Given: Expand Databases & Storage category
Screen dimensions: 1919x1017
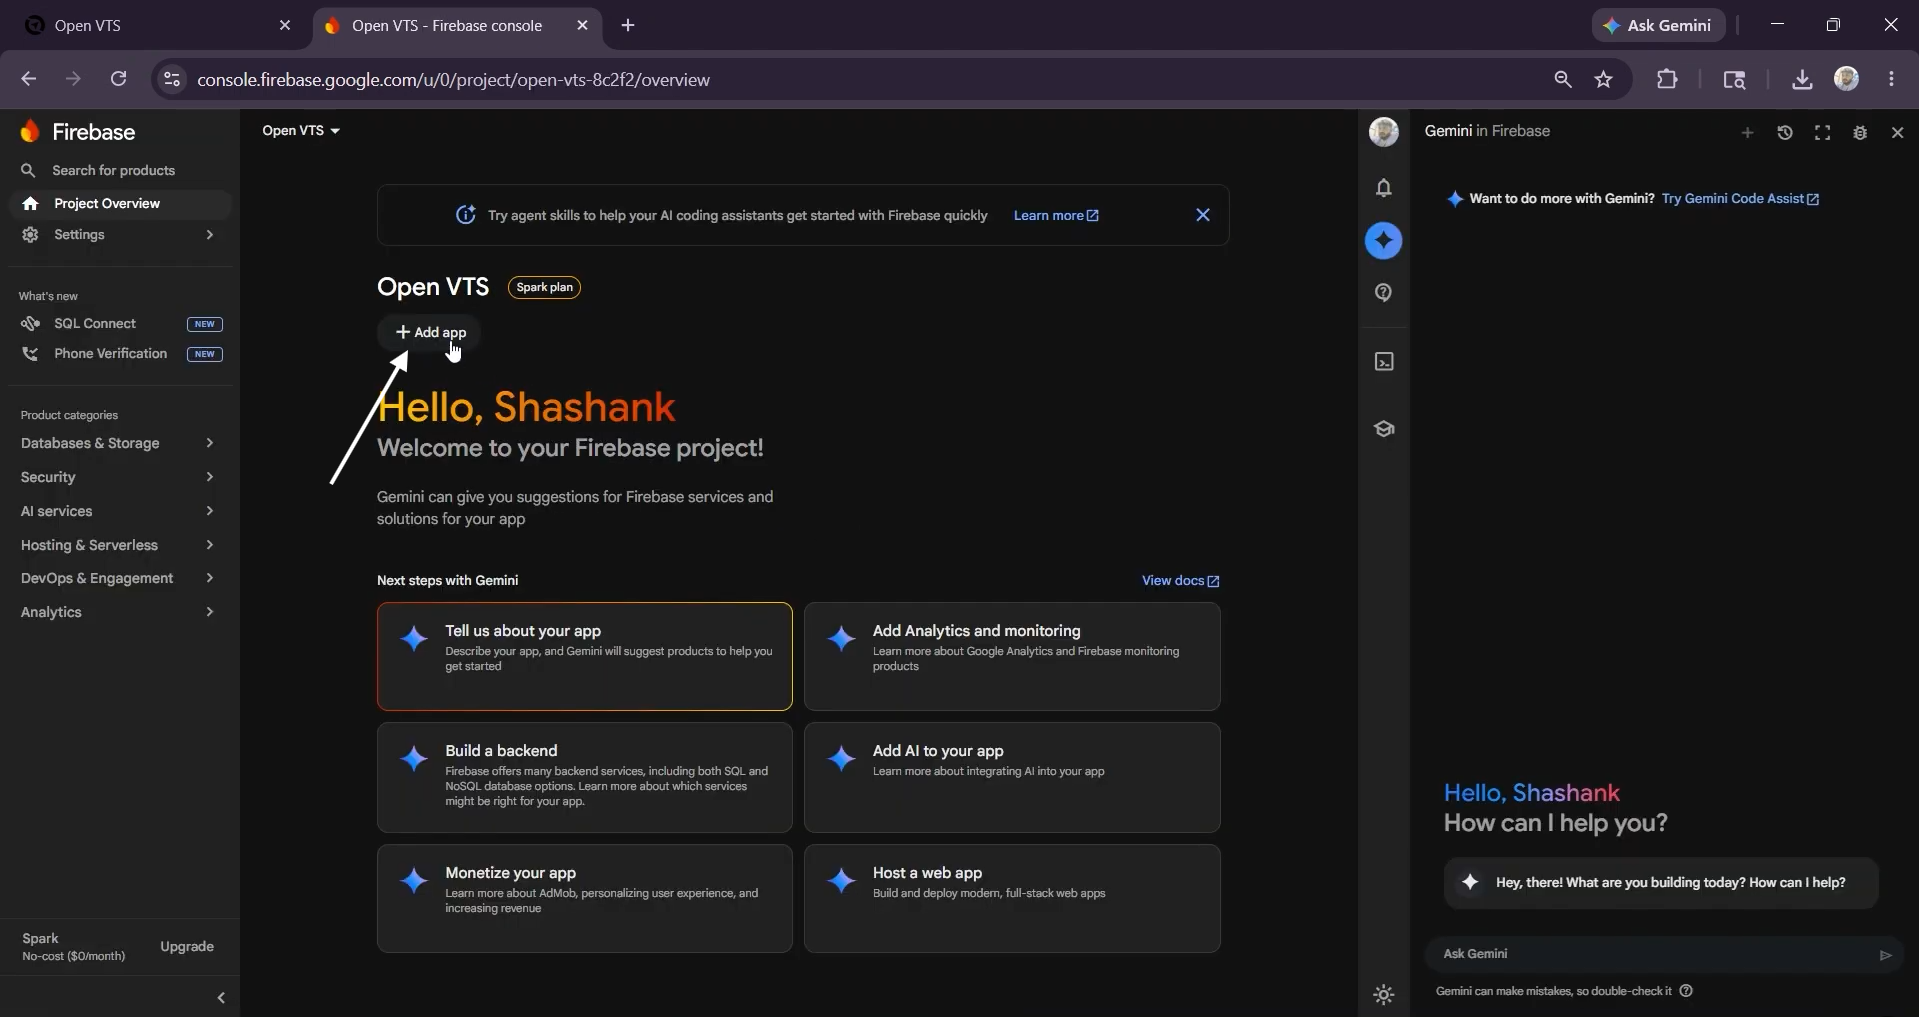Looking at the screenshot, I should [119, 443].
